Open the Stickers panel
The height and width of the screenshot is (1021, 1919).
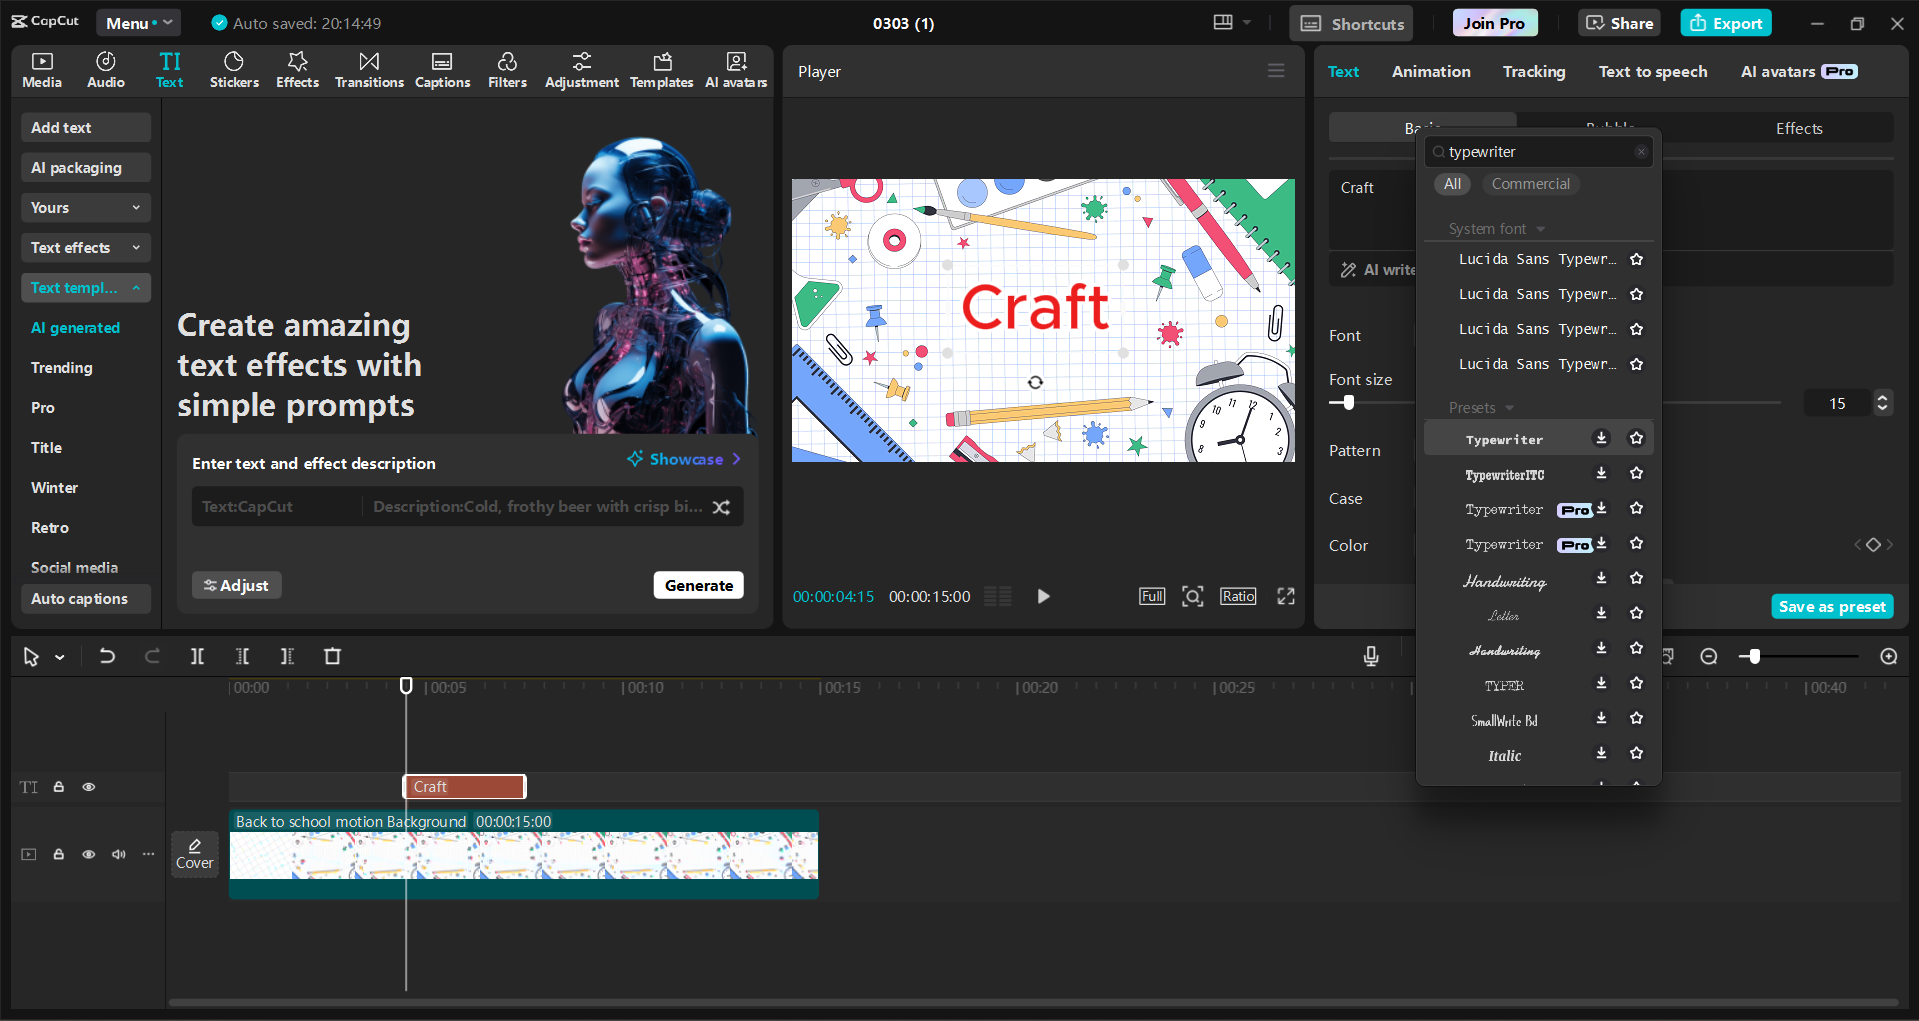pyautogui.click(x=234, y=70)
